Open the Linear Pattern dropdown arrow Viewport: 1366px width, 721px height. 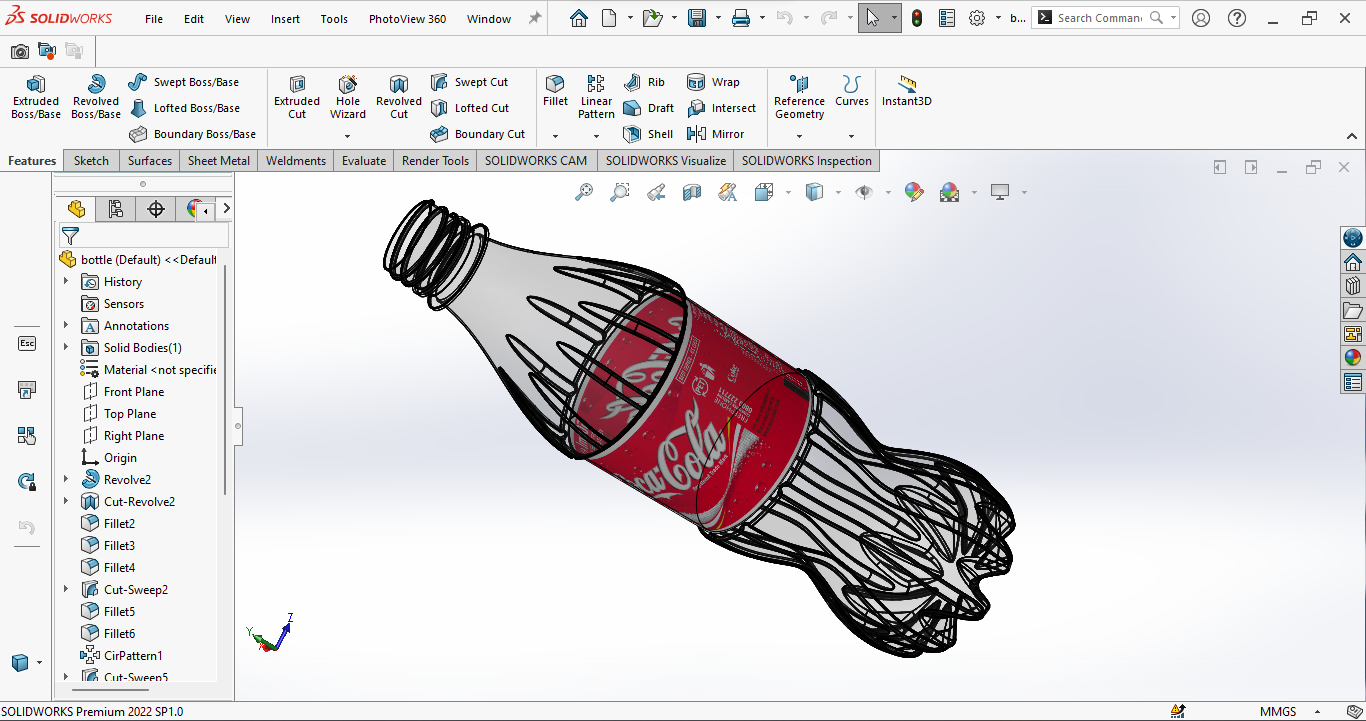click(x=596, y=136)
